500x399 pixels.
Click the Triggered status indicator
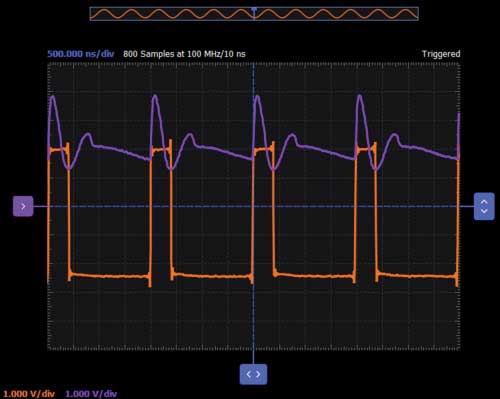coord(441,54)
